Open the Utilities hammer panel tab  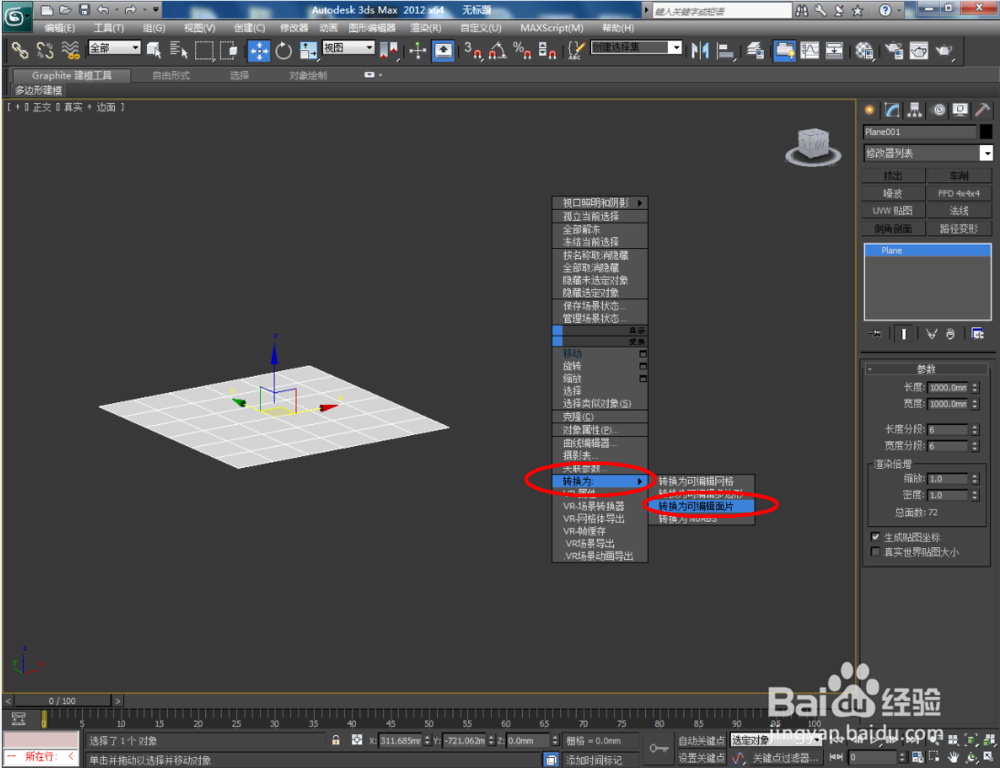pos(982,110)
